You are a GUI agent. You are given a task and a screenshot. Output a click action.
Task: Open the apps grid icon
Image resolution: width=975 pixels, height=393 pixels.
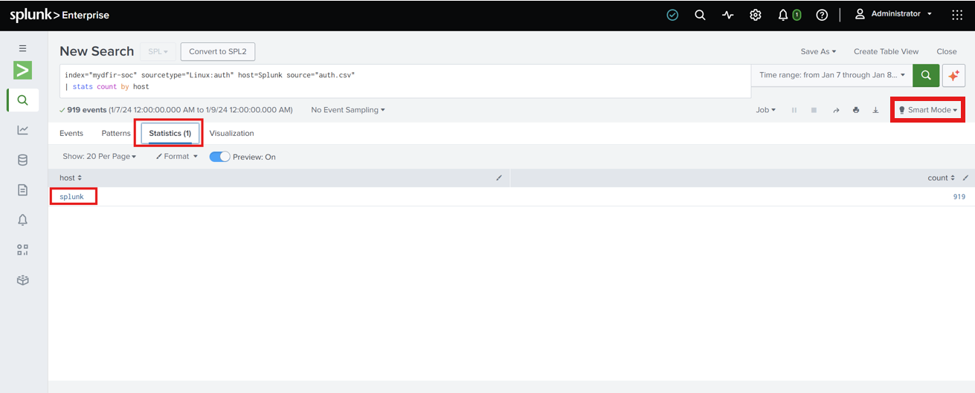click(957, 15)
